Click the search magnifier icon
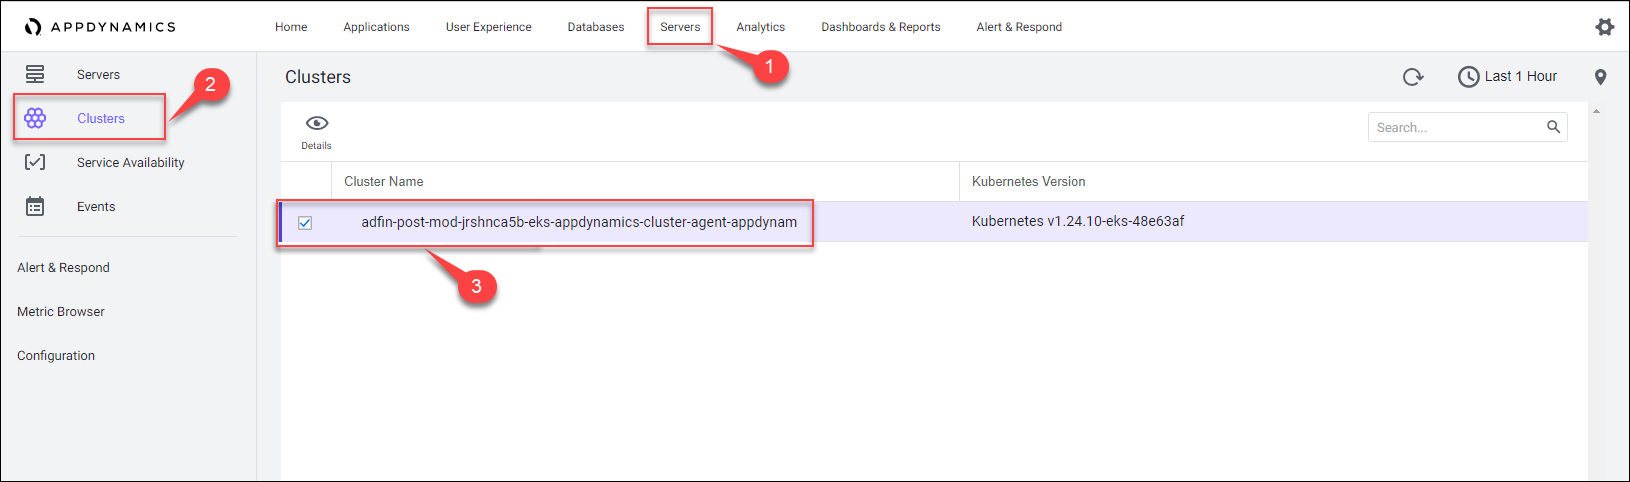Image resolution: width=1630 pixels, height=482 pixels. pyautogui.click(x=1553, y=127)
